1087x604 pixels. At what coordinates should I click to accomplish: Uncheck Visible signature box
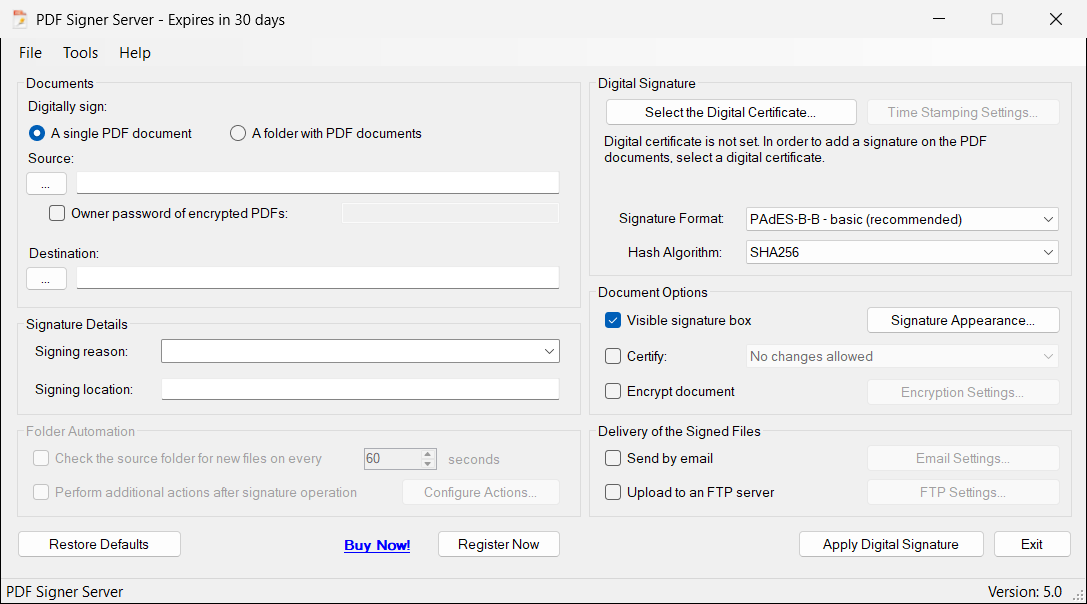click(613, 320)
